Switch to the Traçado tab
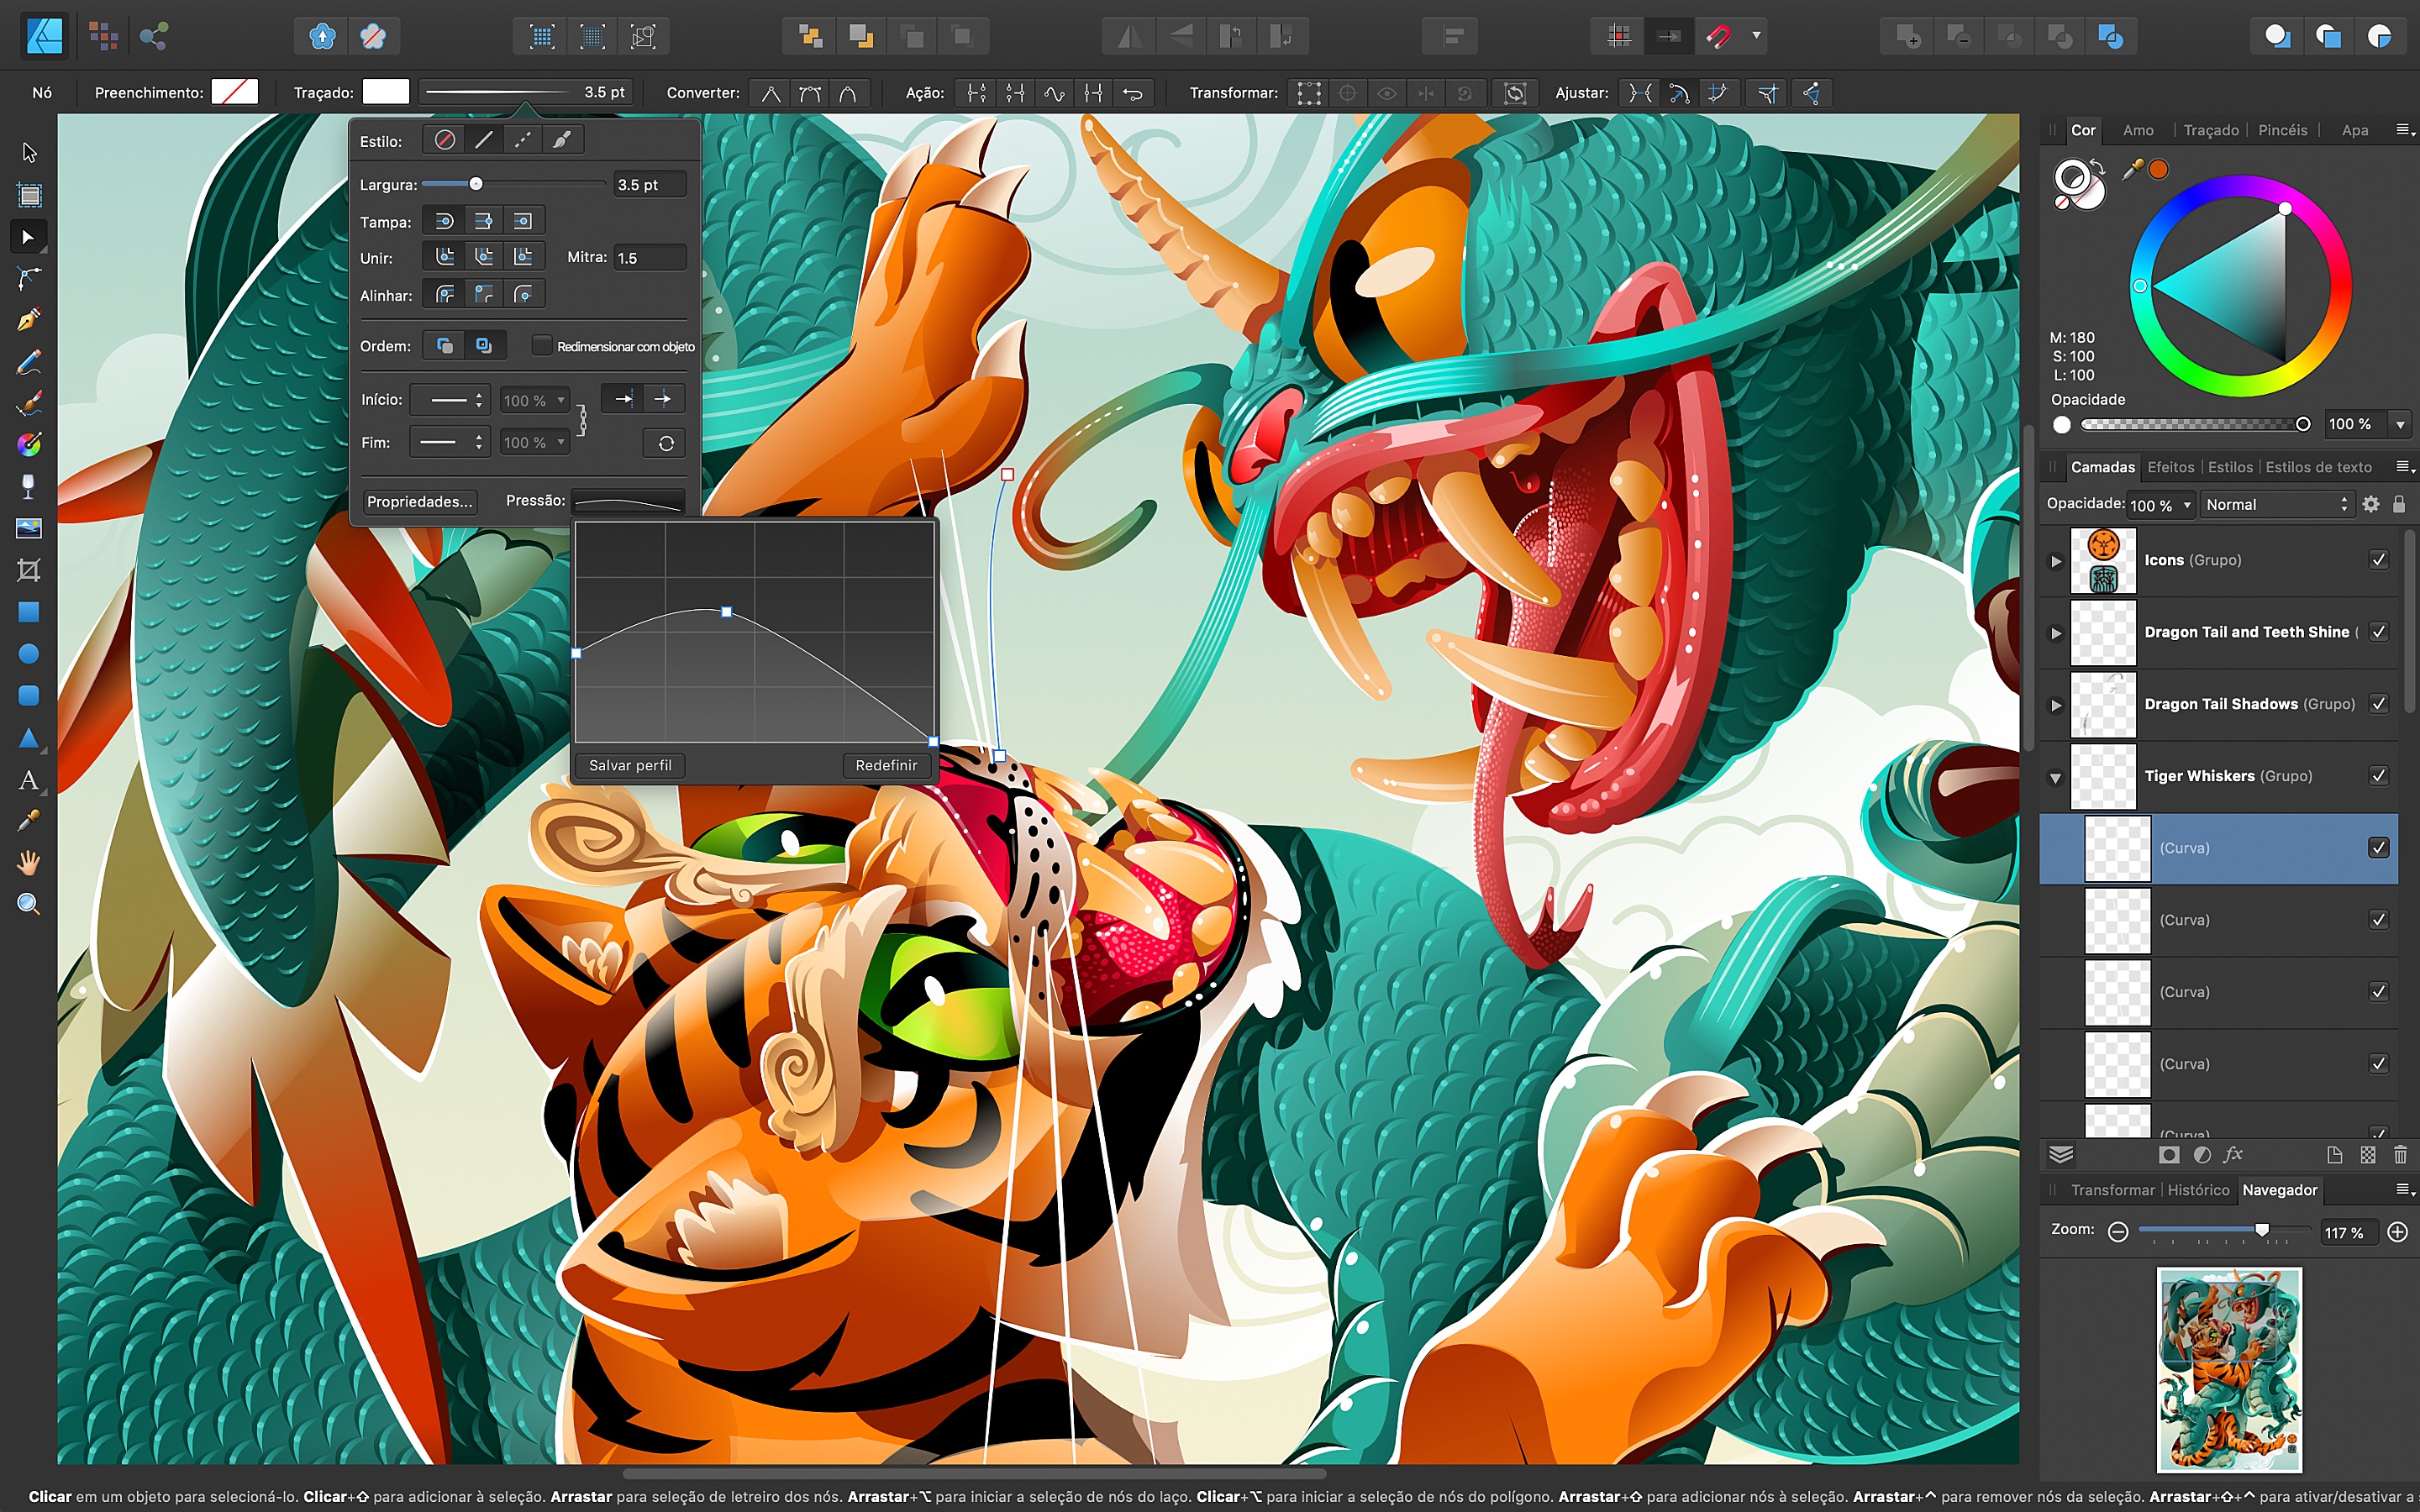Image resolution: width=2420 pixels, height=1512 pixels. 2211,130
